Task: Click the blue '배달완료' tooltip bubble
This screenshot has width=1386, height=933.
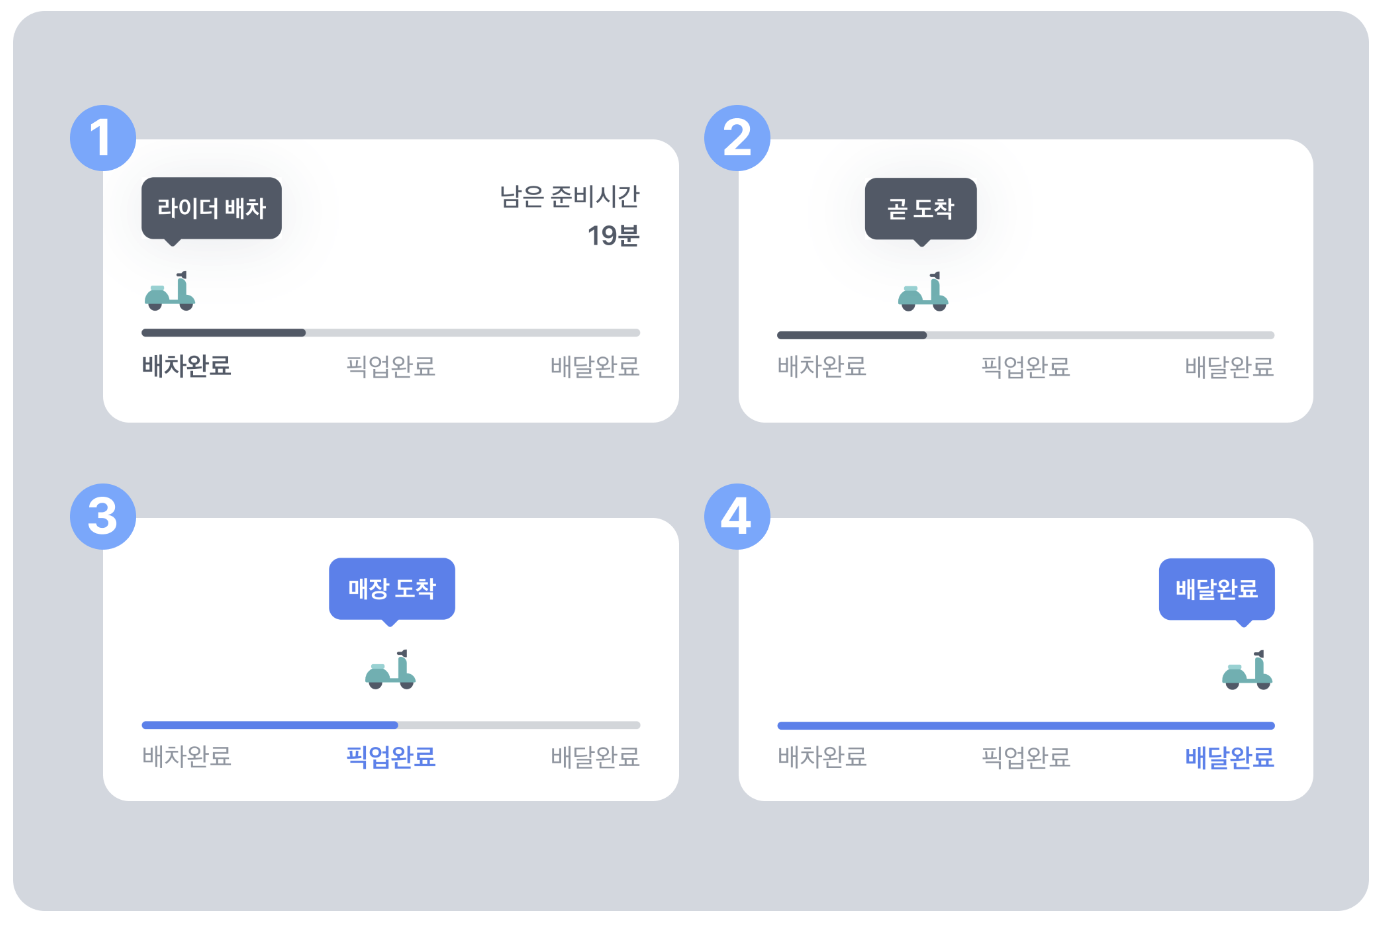Action: 1217,589
